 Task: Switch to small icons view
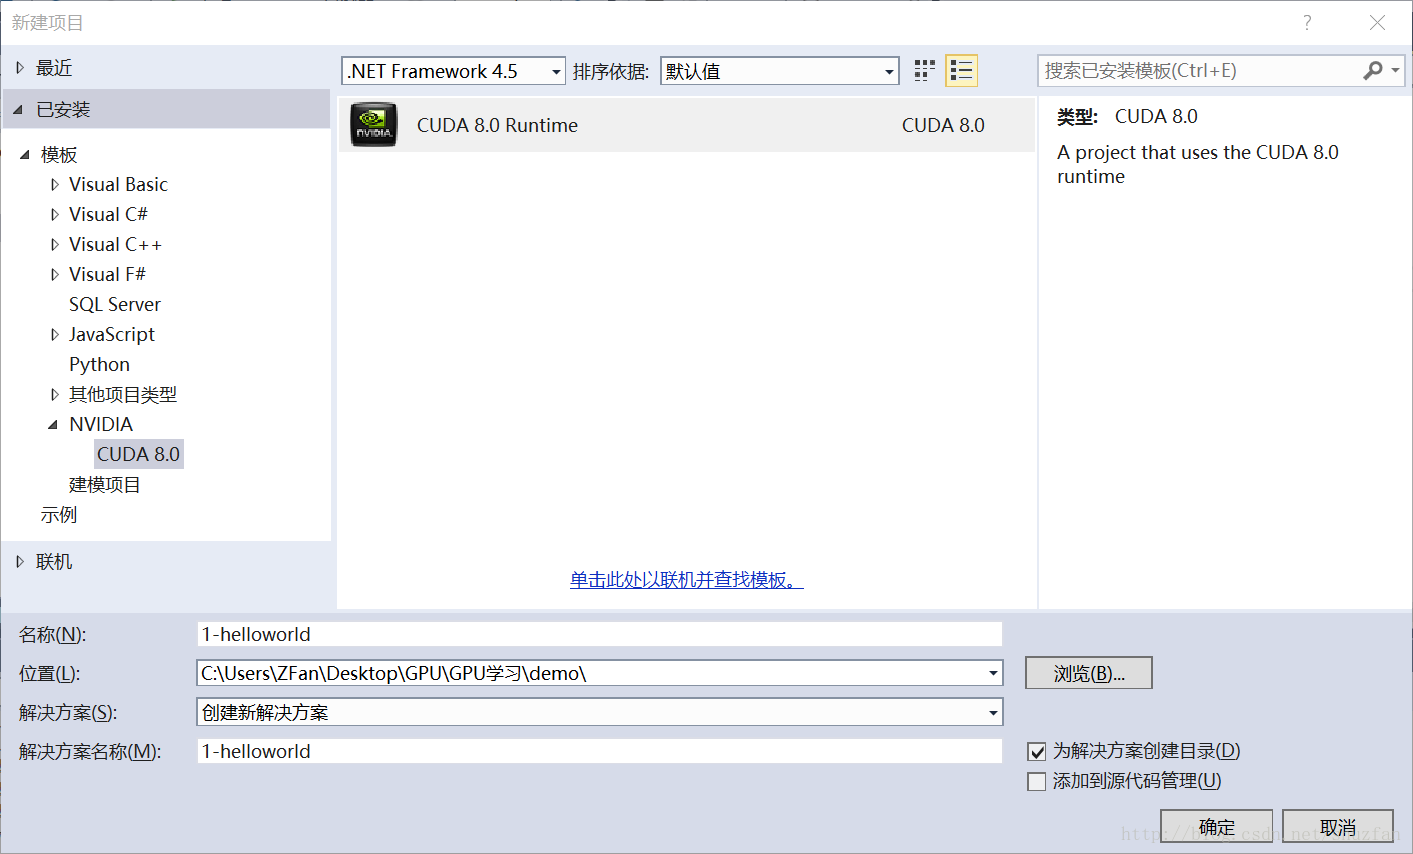coord(925,71)
